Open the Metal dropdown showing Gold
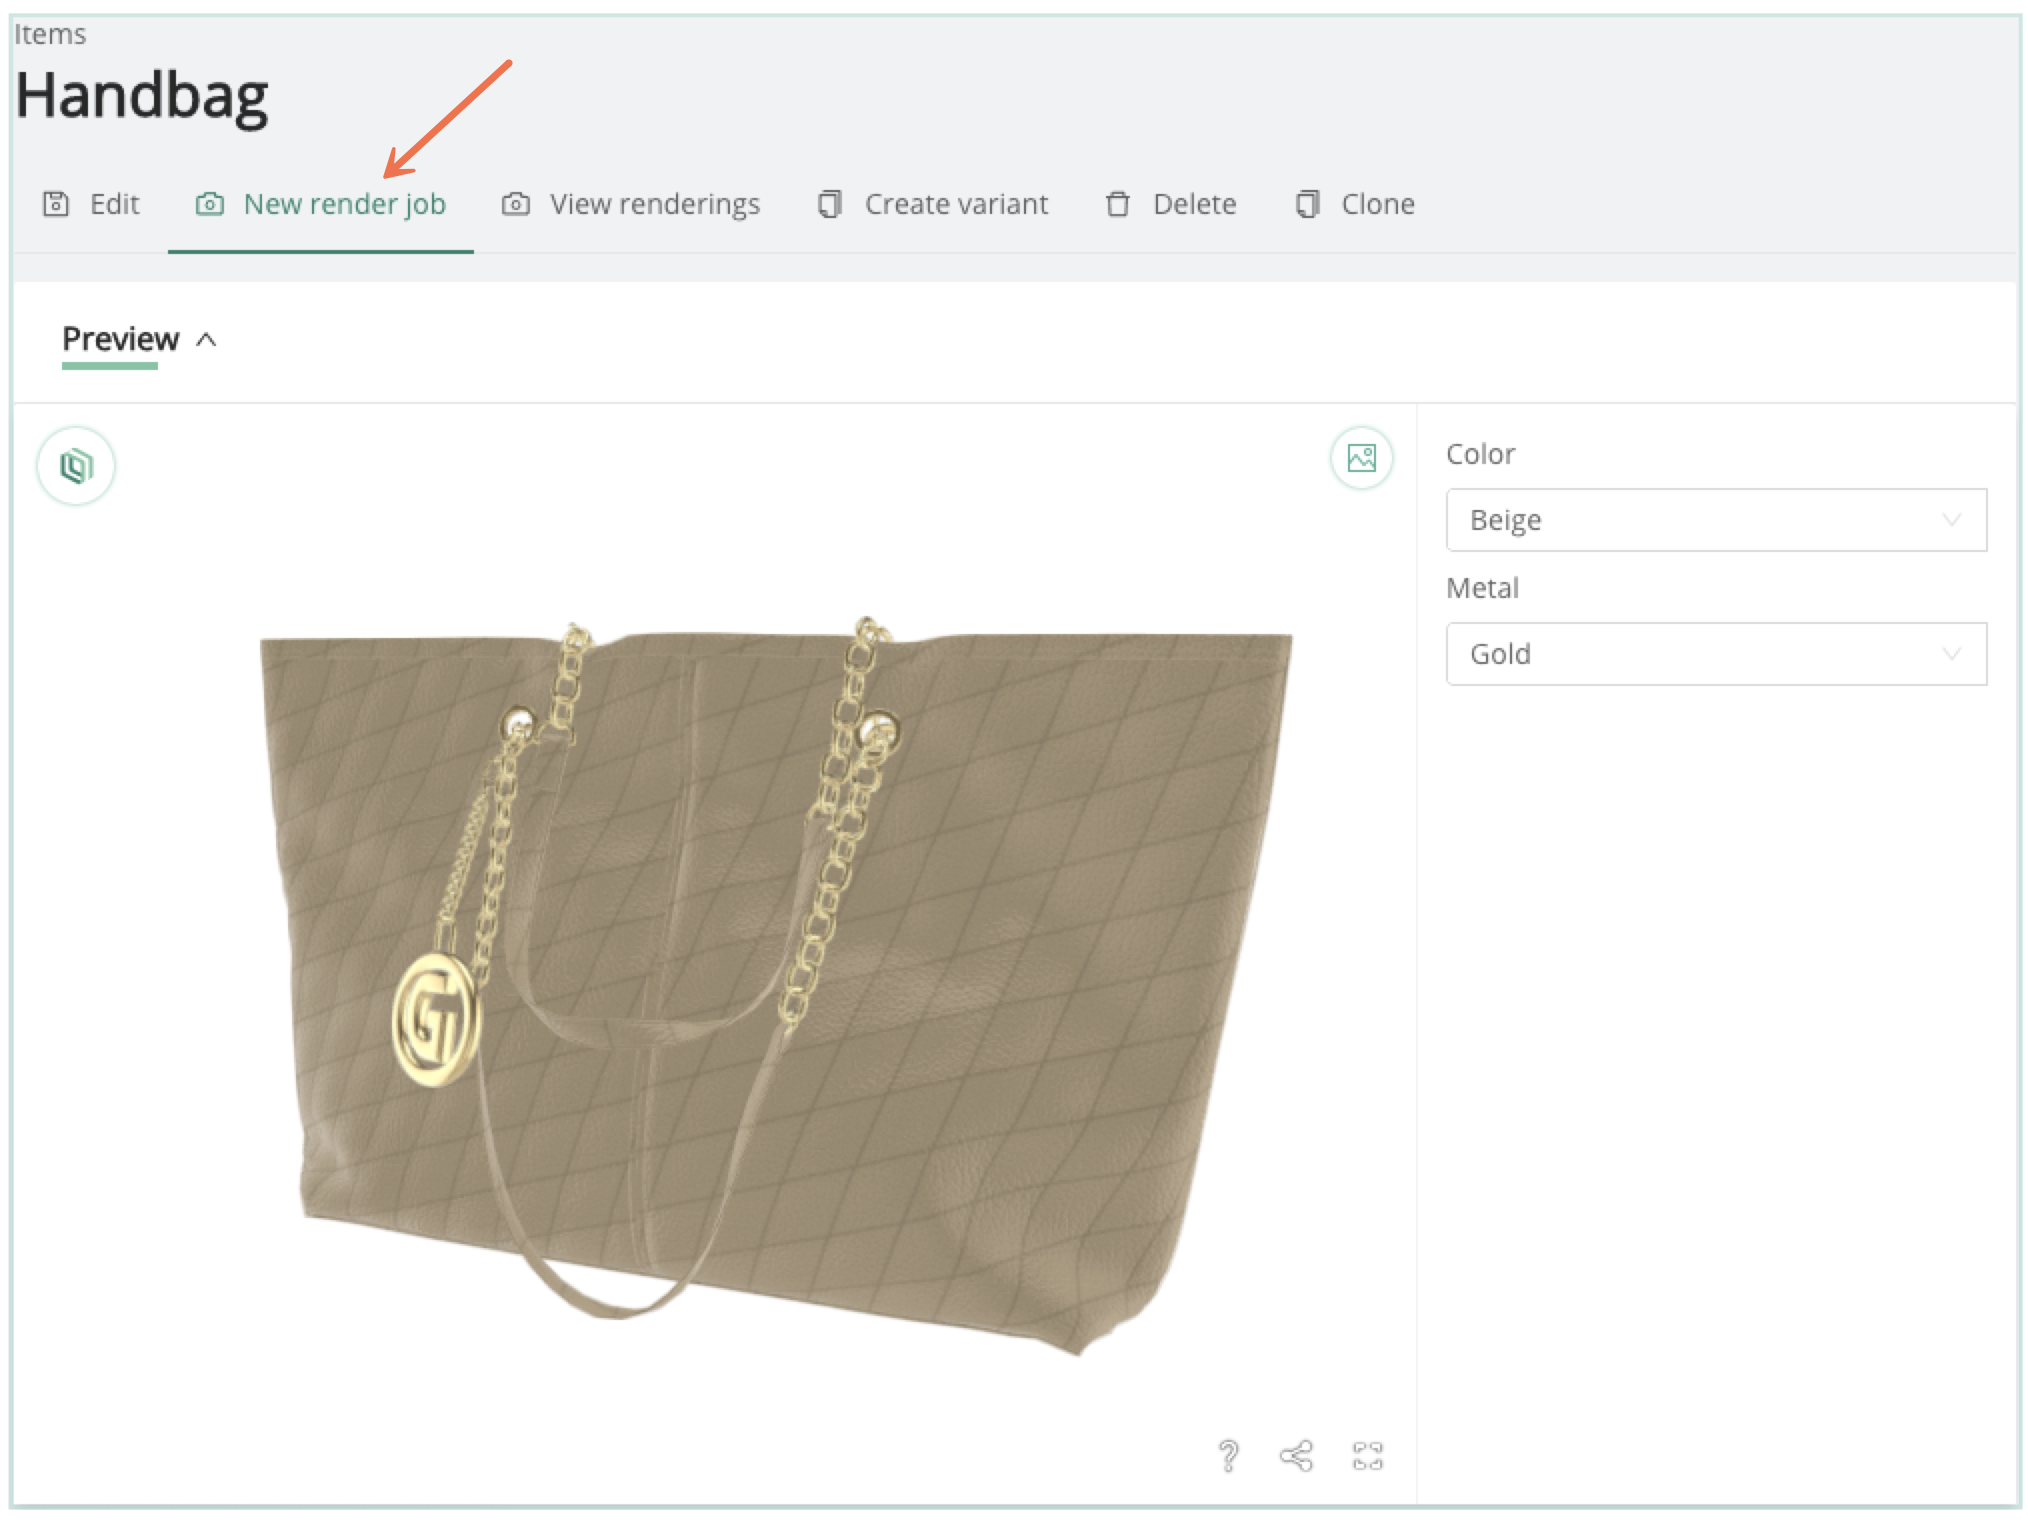 coord(1715,654)
